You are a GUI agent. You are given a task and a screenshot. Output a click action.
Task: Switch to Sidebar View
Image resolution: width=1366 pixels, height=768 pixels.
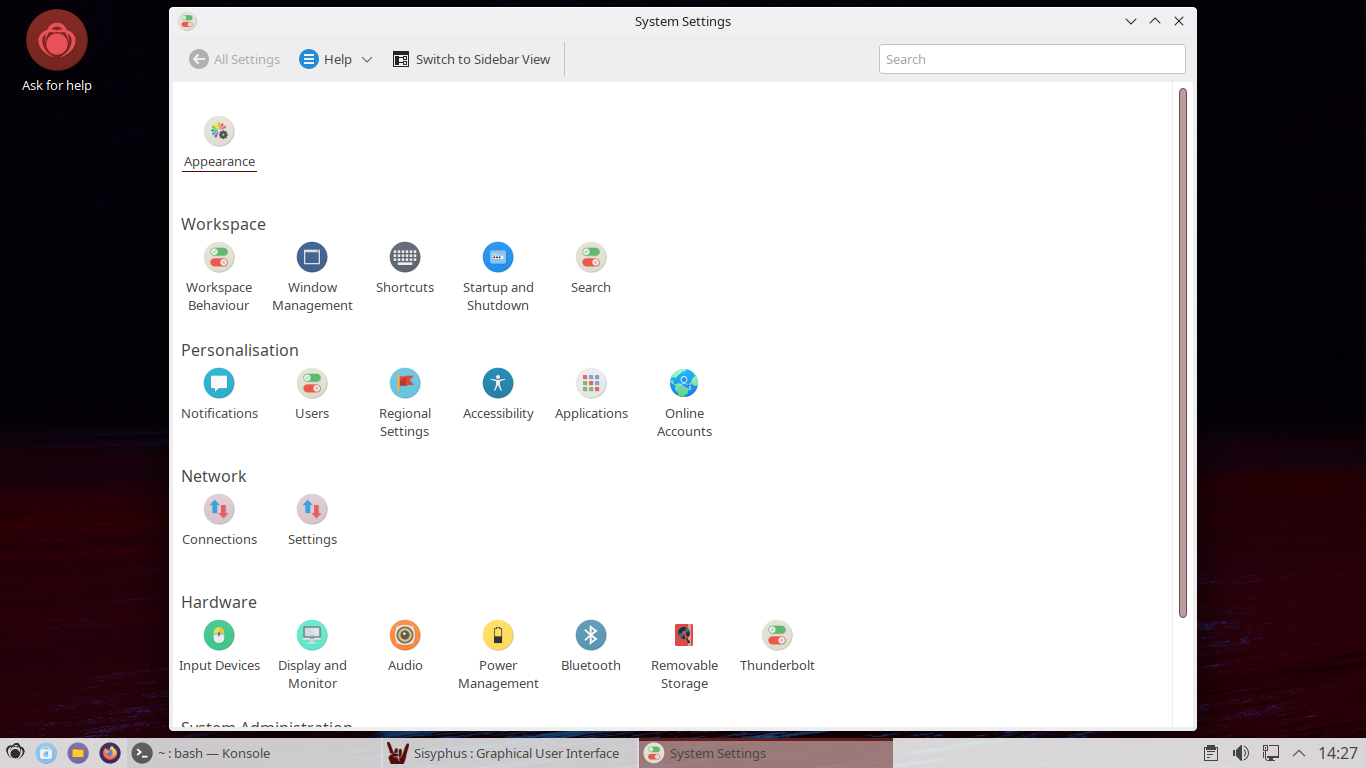472,59
